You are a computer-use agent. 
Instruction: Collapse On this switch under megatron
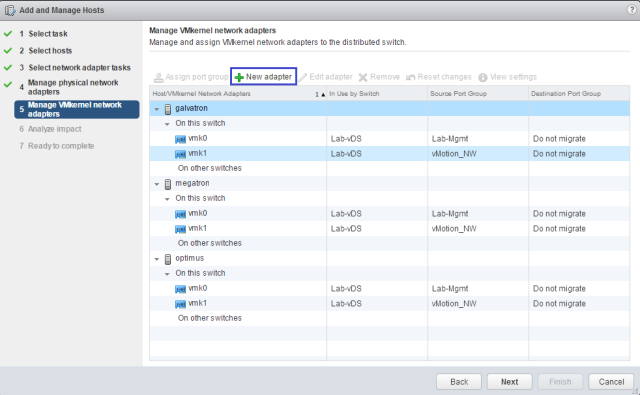[x=167, y=199]
